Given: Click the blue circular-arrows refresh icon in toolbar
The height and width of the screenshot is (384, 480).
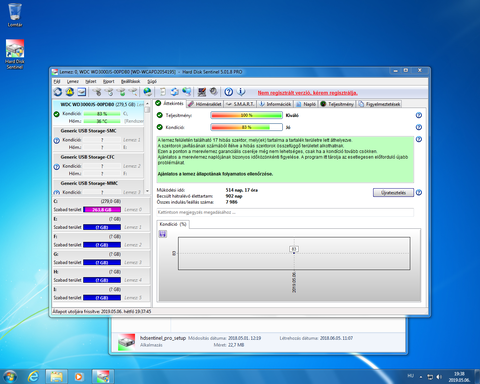Looking at the screenshot, I should (58, 92).
